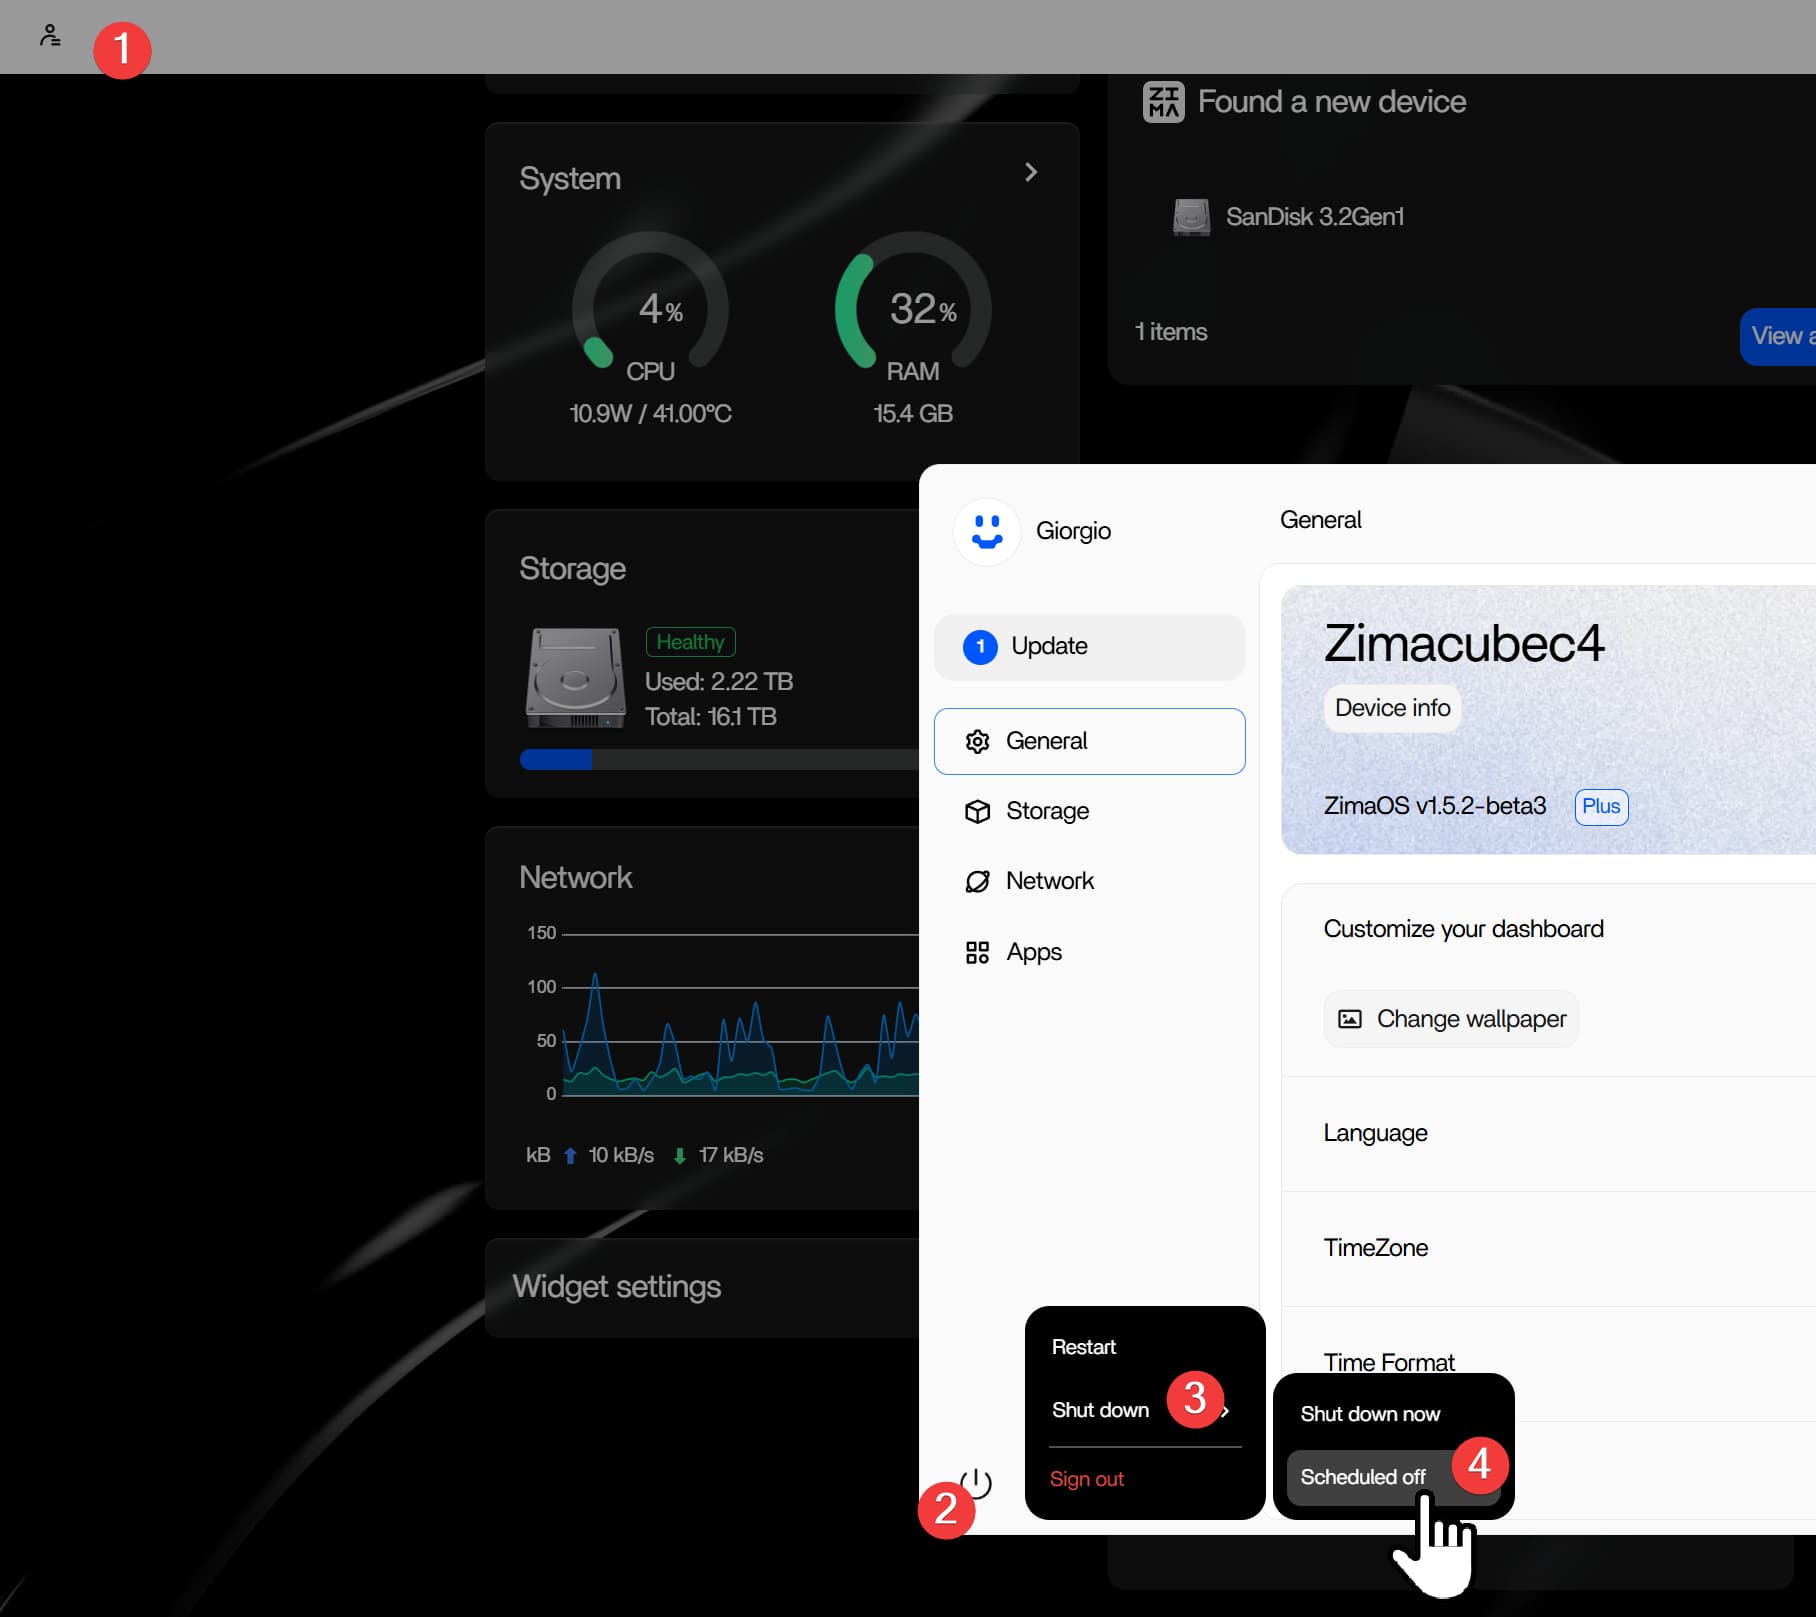Choose Scheduled off from shut down submenu
1816x1617 pixels.
pos(1363,1477)
